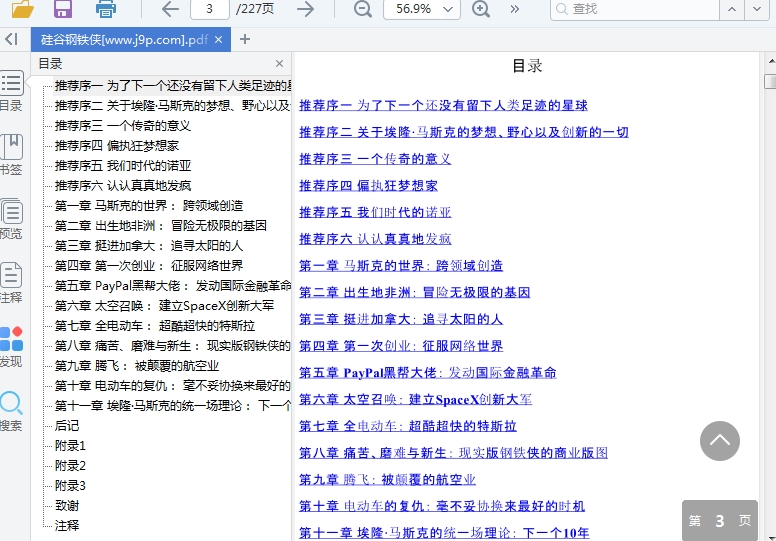Viewport: 776px width, 541px height.
Task: Go to the next page arrow
Action: point(305,9)
